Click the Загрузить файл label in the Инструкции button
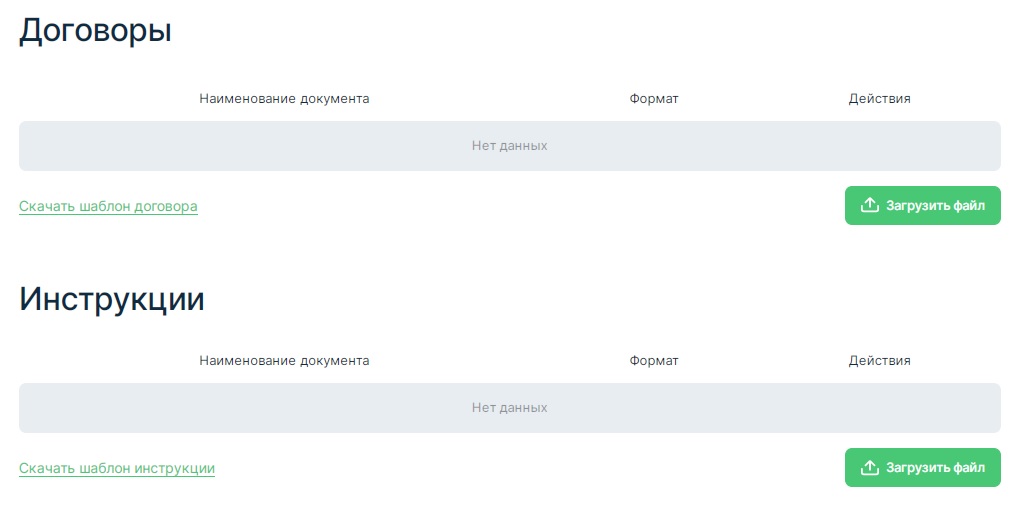The width and height of the screenshot is (1017, 509). pos(935,468)
